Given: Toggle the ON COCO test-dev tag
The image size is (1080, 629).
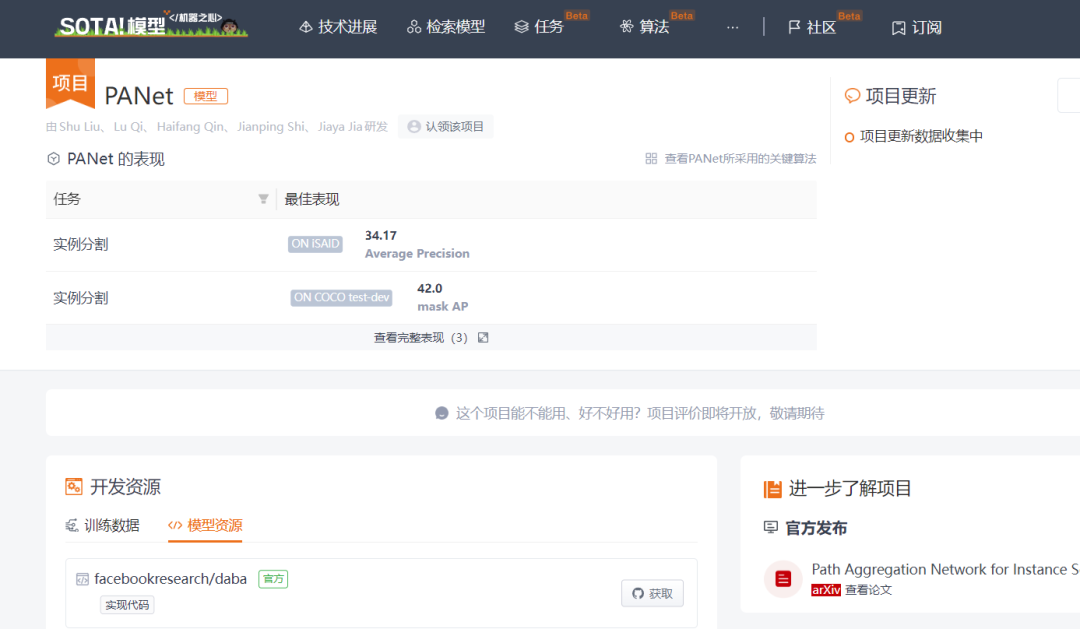Looking at the screenshot, I should (x=341, y=297).
